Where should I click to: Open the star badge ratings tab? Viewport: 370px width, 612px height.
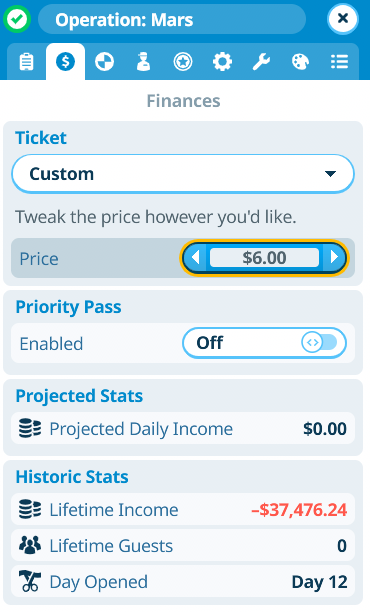tap(183, 62)
